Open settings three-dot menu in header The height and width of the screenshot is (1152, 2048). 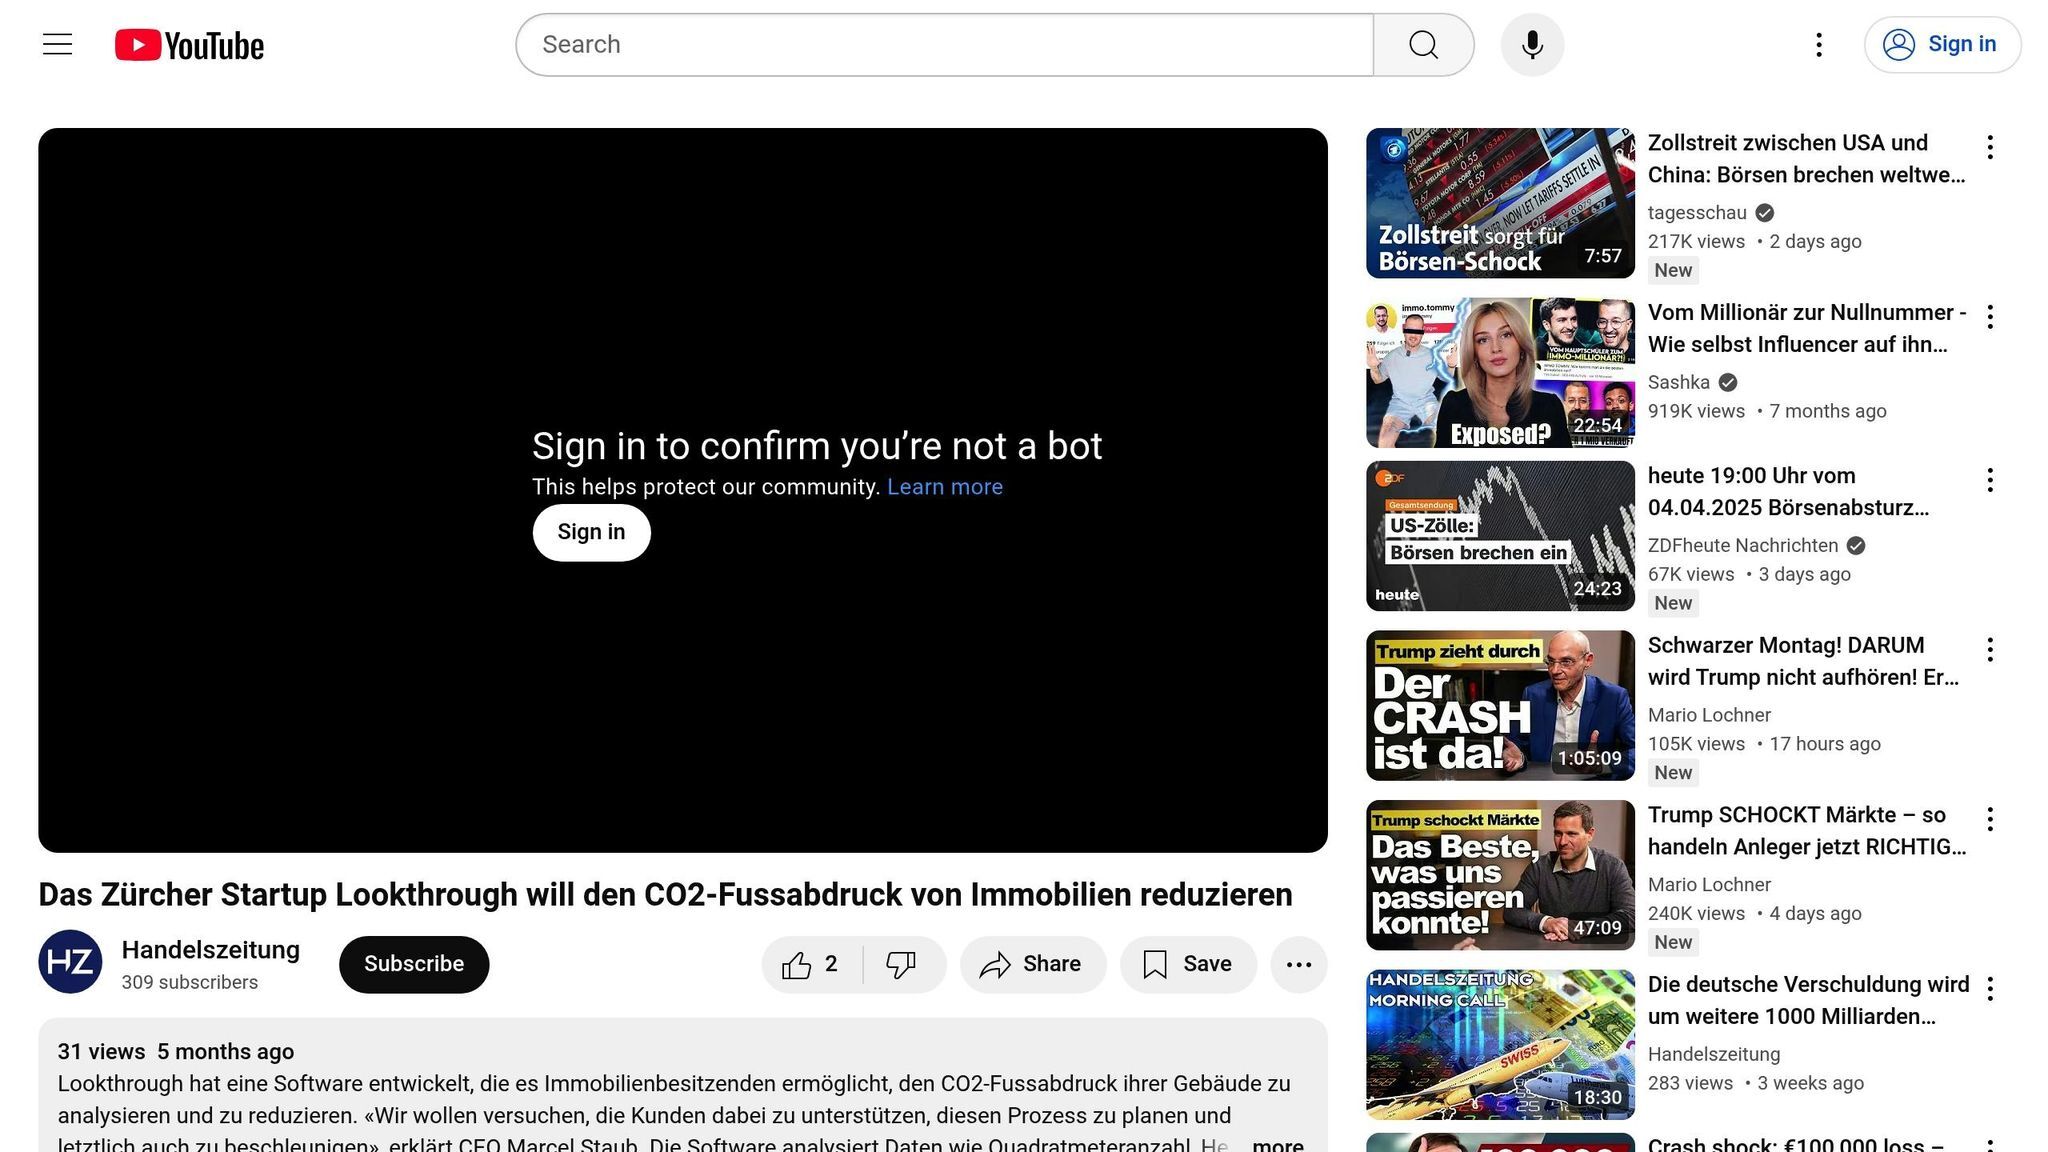coord(1819,45)
